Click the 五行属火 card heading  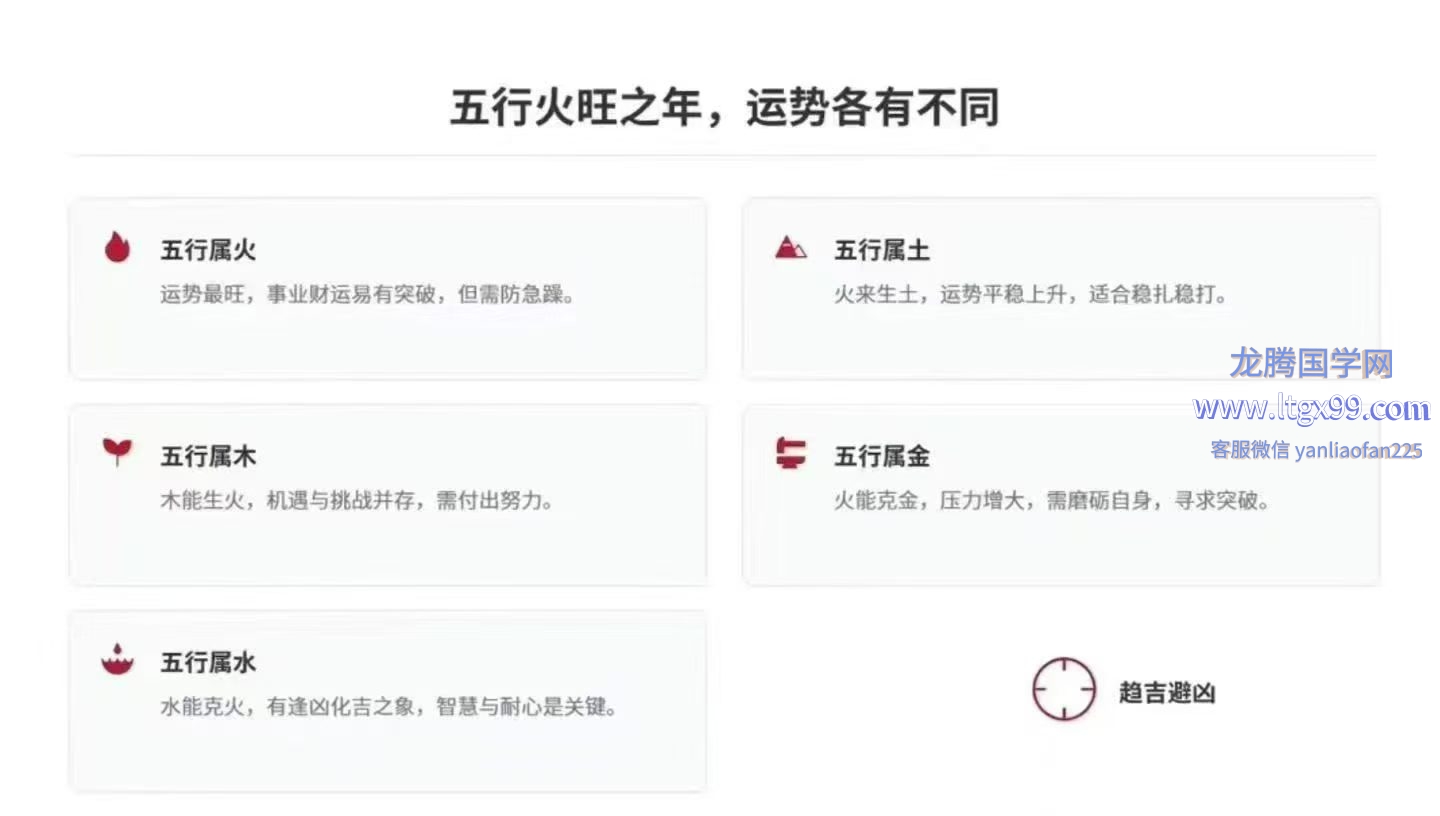(208, 250)
